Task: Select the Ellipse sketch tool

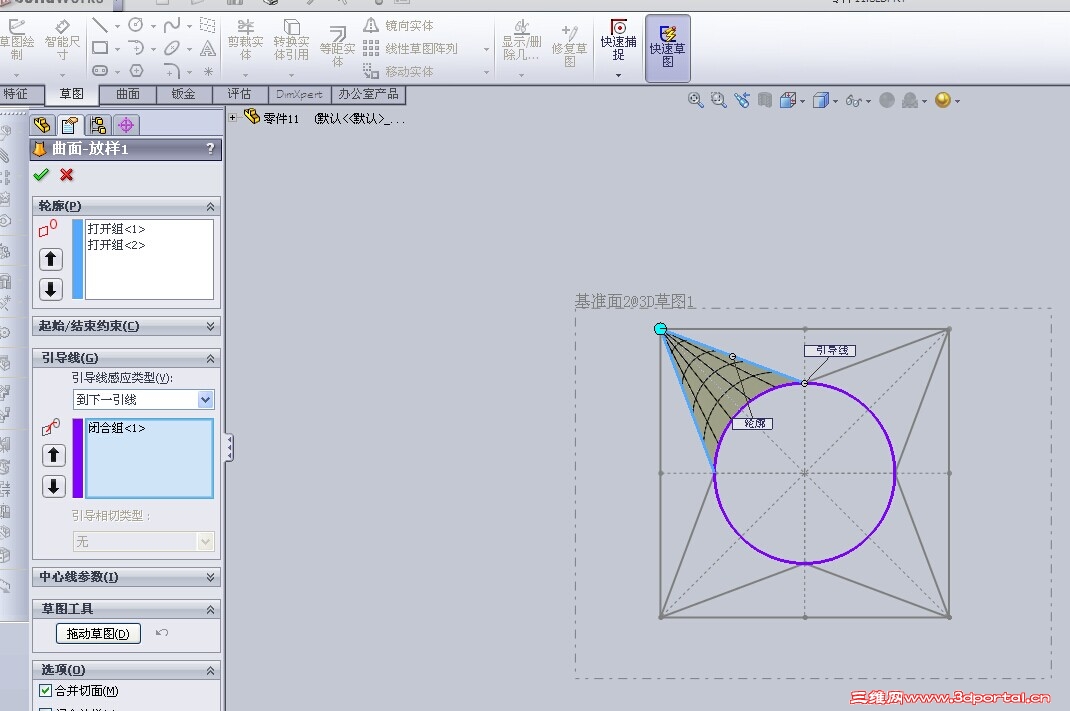Action: (x=172, y=48)
